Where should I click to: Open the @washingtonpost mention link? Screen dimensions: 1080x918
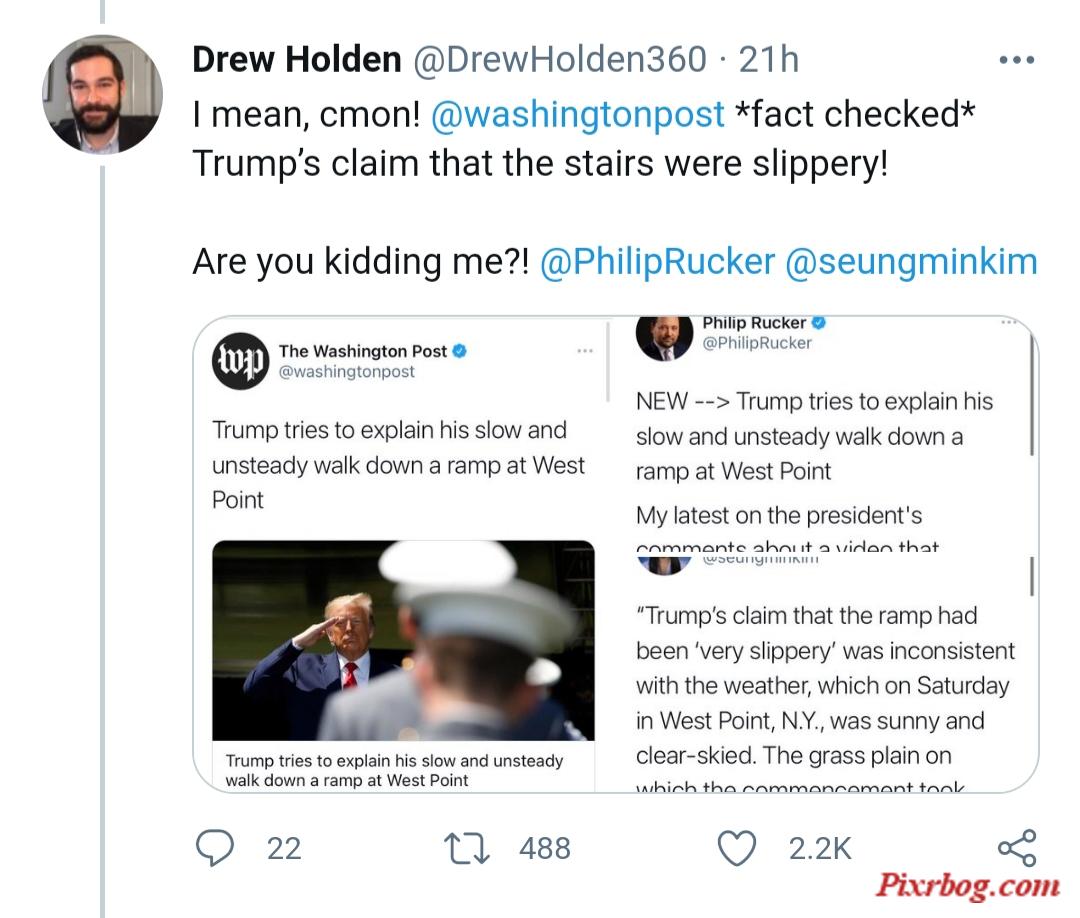577,114
